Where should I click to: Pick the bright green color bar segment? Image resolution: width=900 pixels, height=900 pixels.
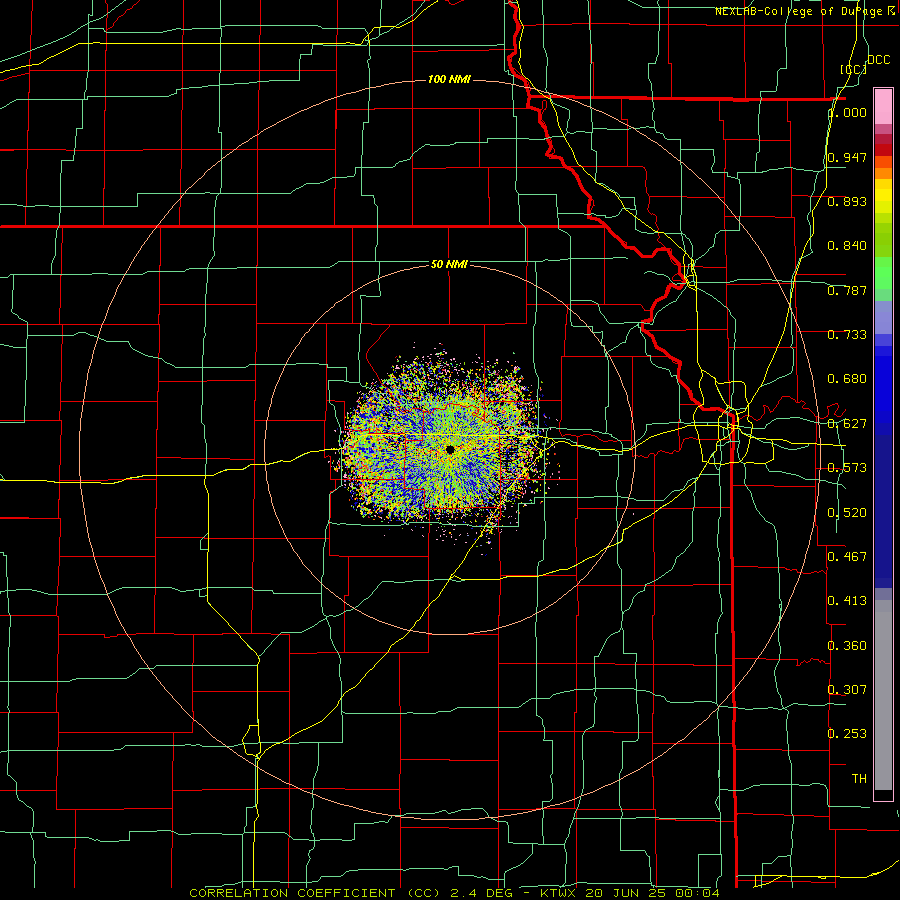pos(883,273)
